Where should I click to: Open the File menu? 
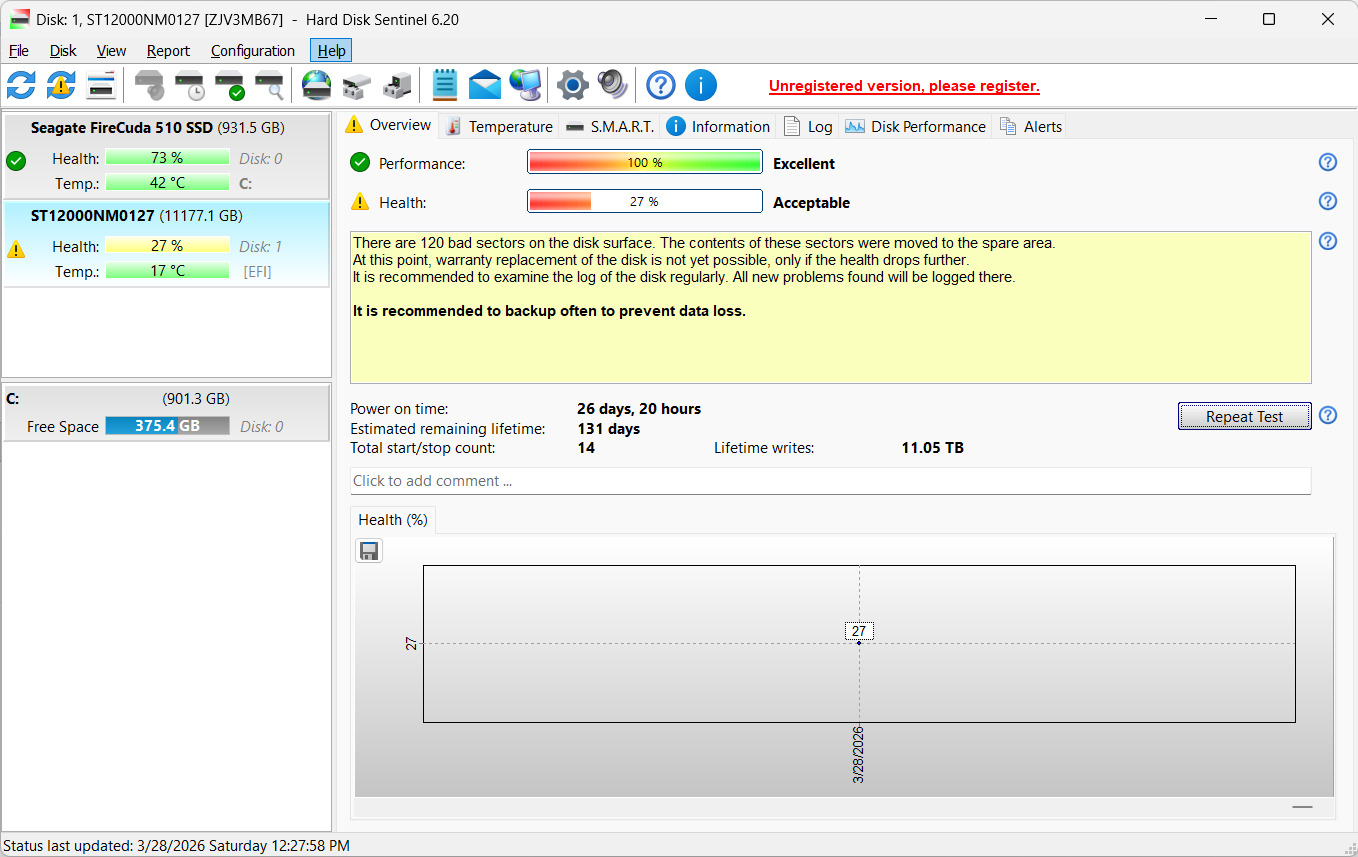(19, 51)
